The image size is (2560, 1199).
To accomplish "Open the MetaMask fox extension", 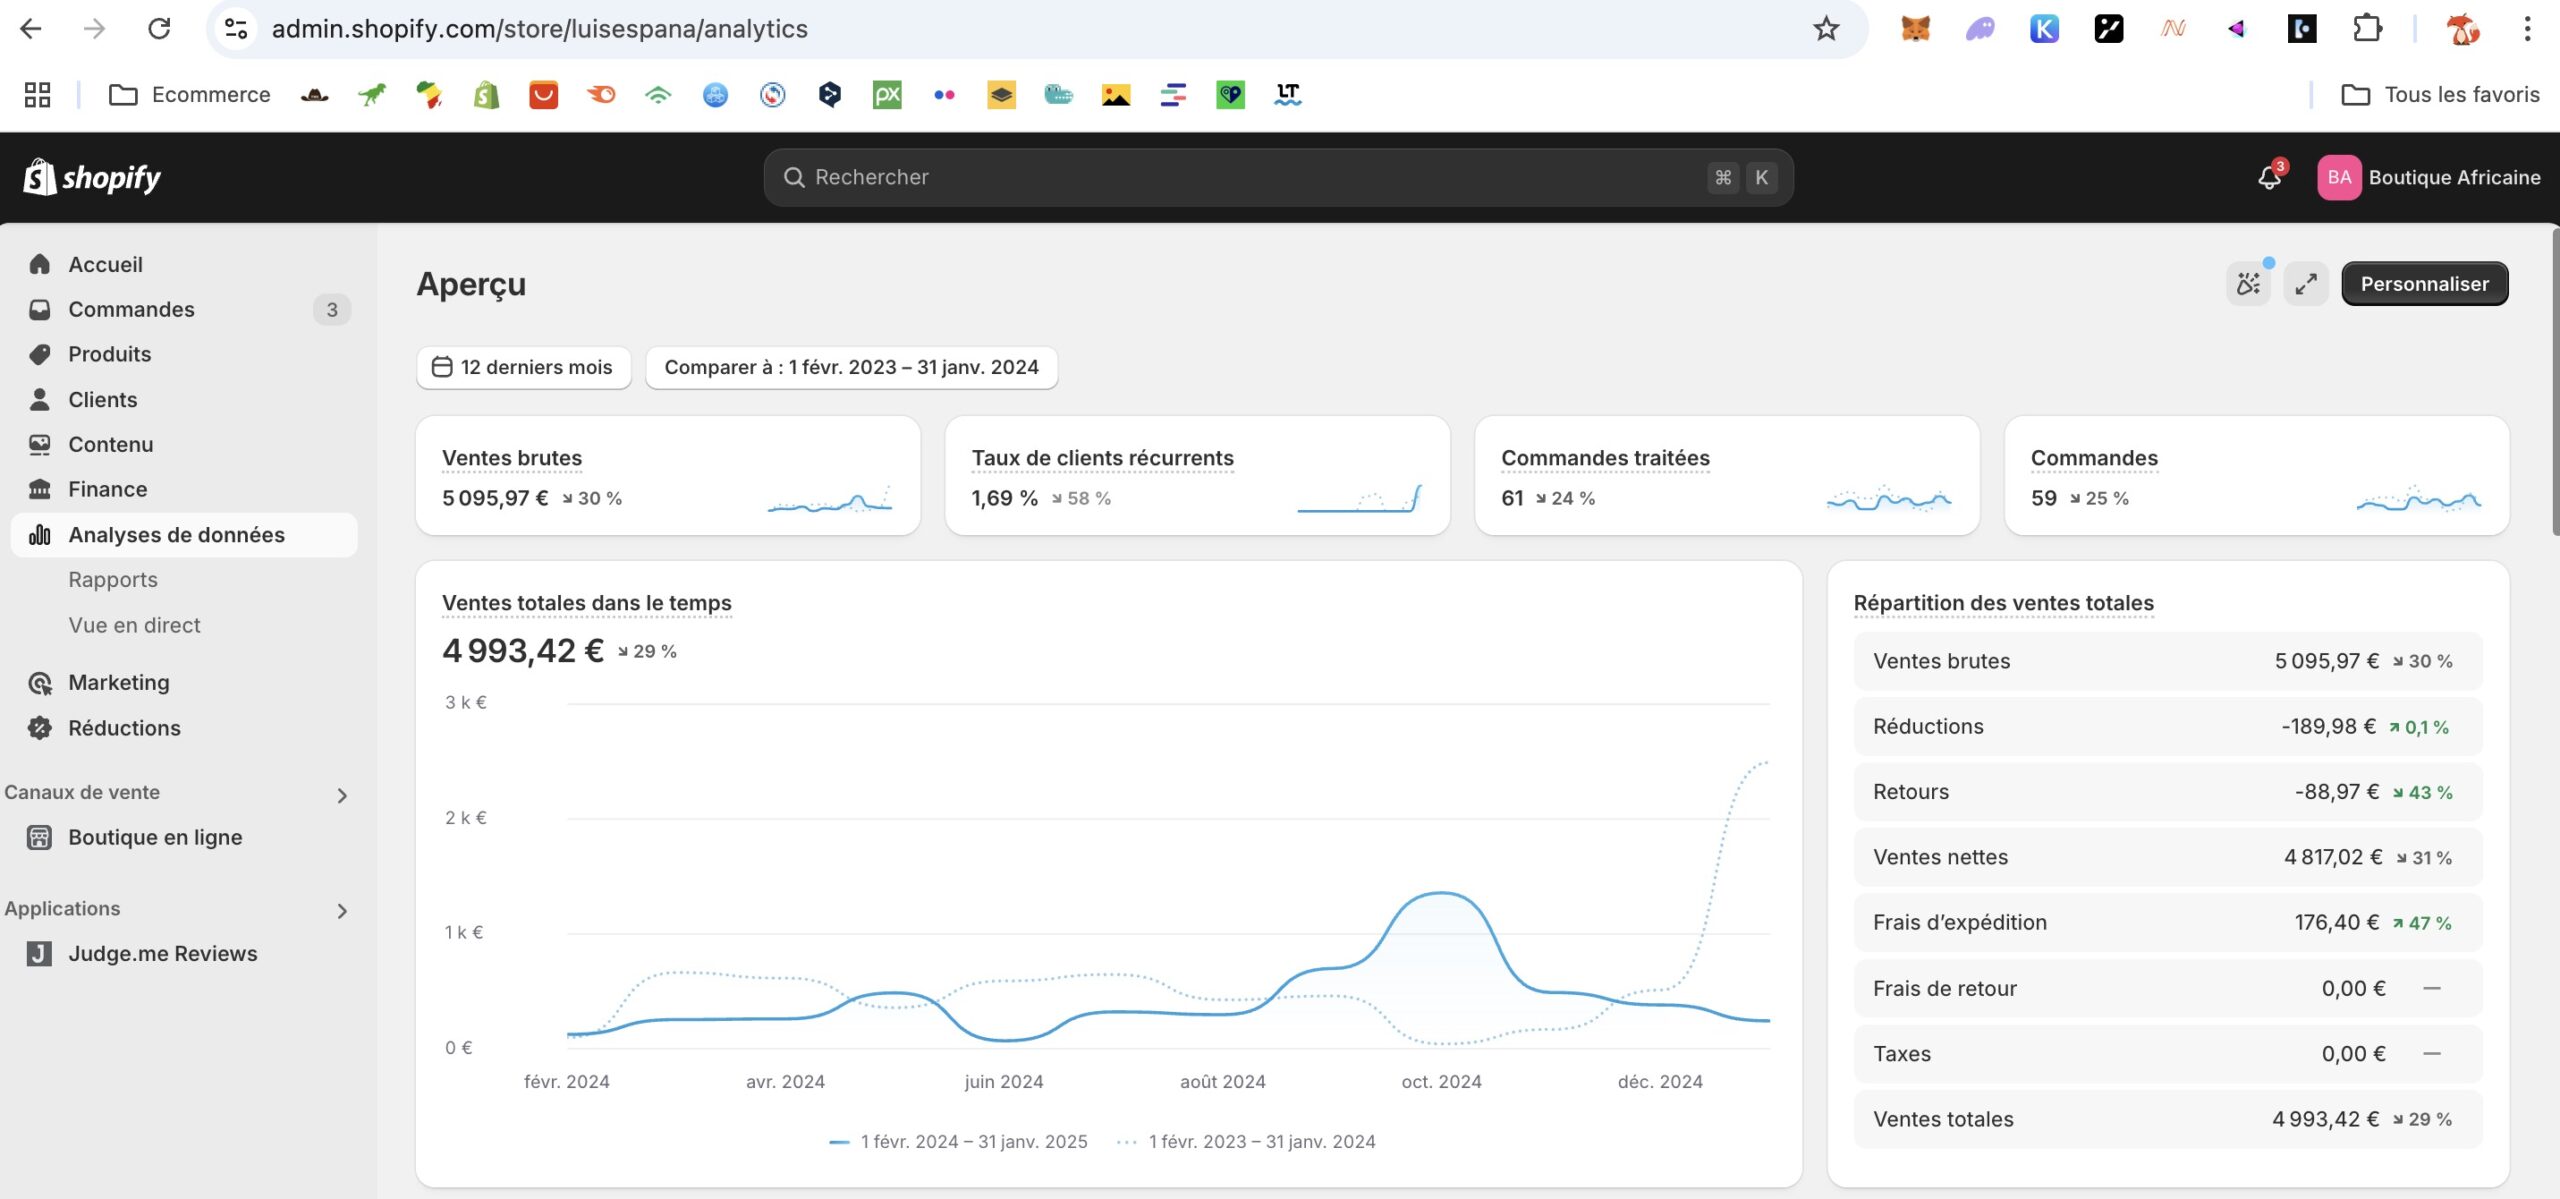I will click(1915, 29).
